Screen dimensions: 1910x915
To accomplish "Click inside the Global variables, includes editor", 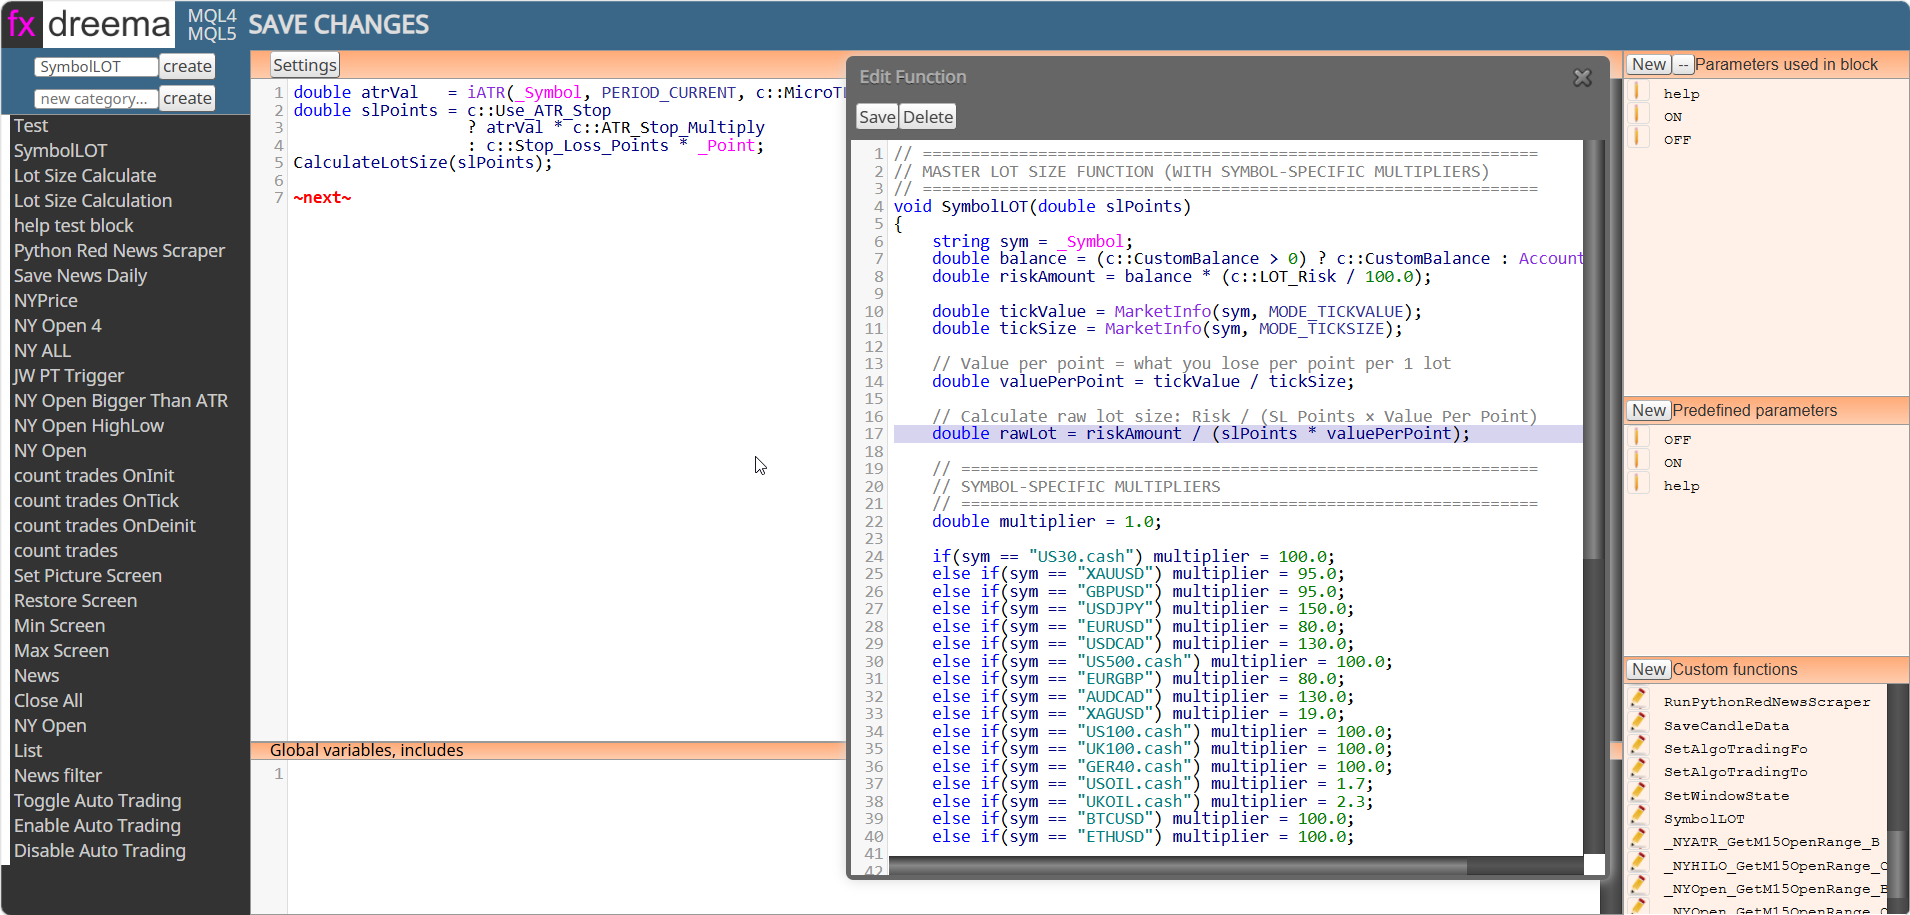I will coord(566,837).
